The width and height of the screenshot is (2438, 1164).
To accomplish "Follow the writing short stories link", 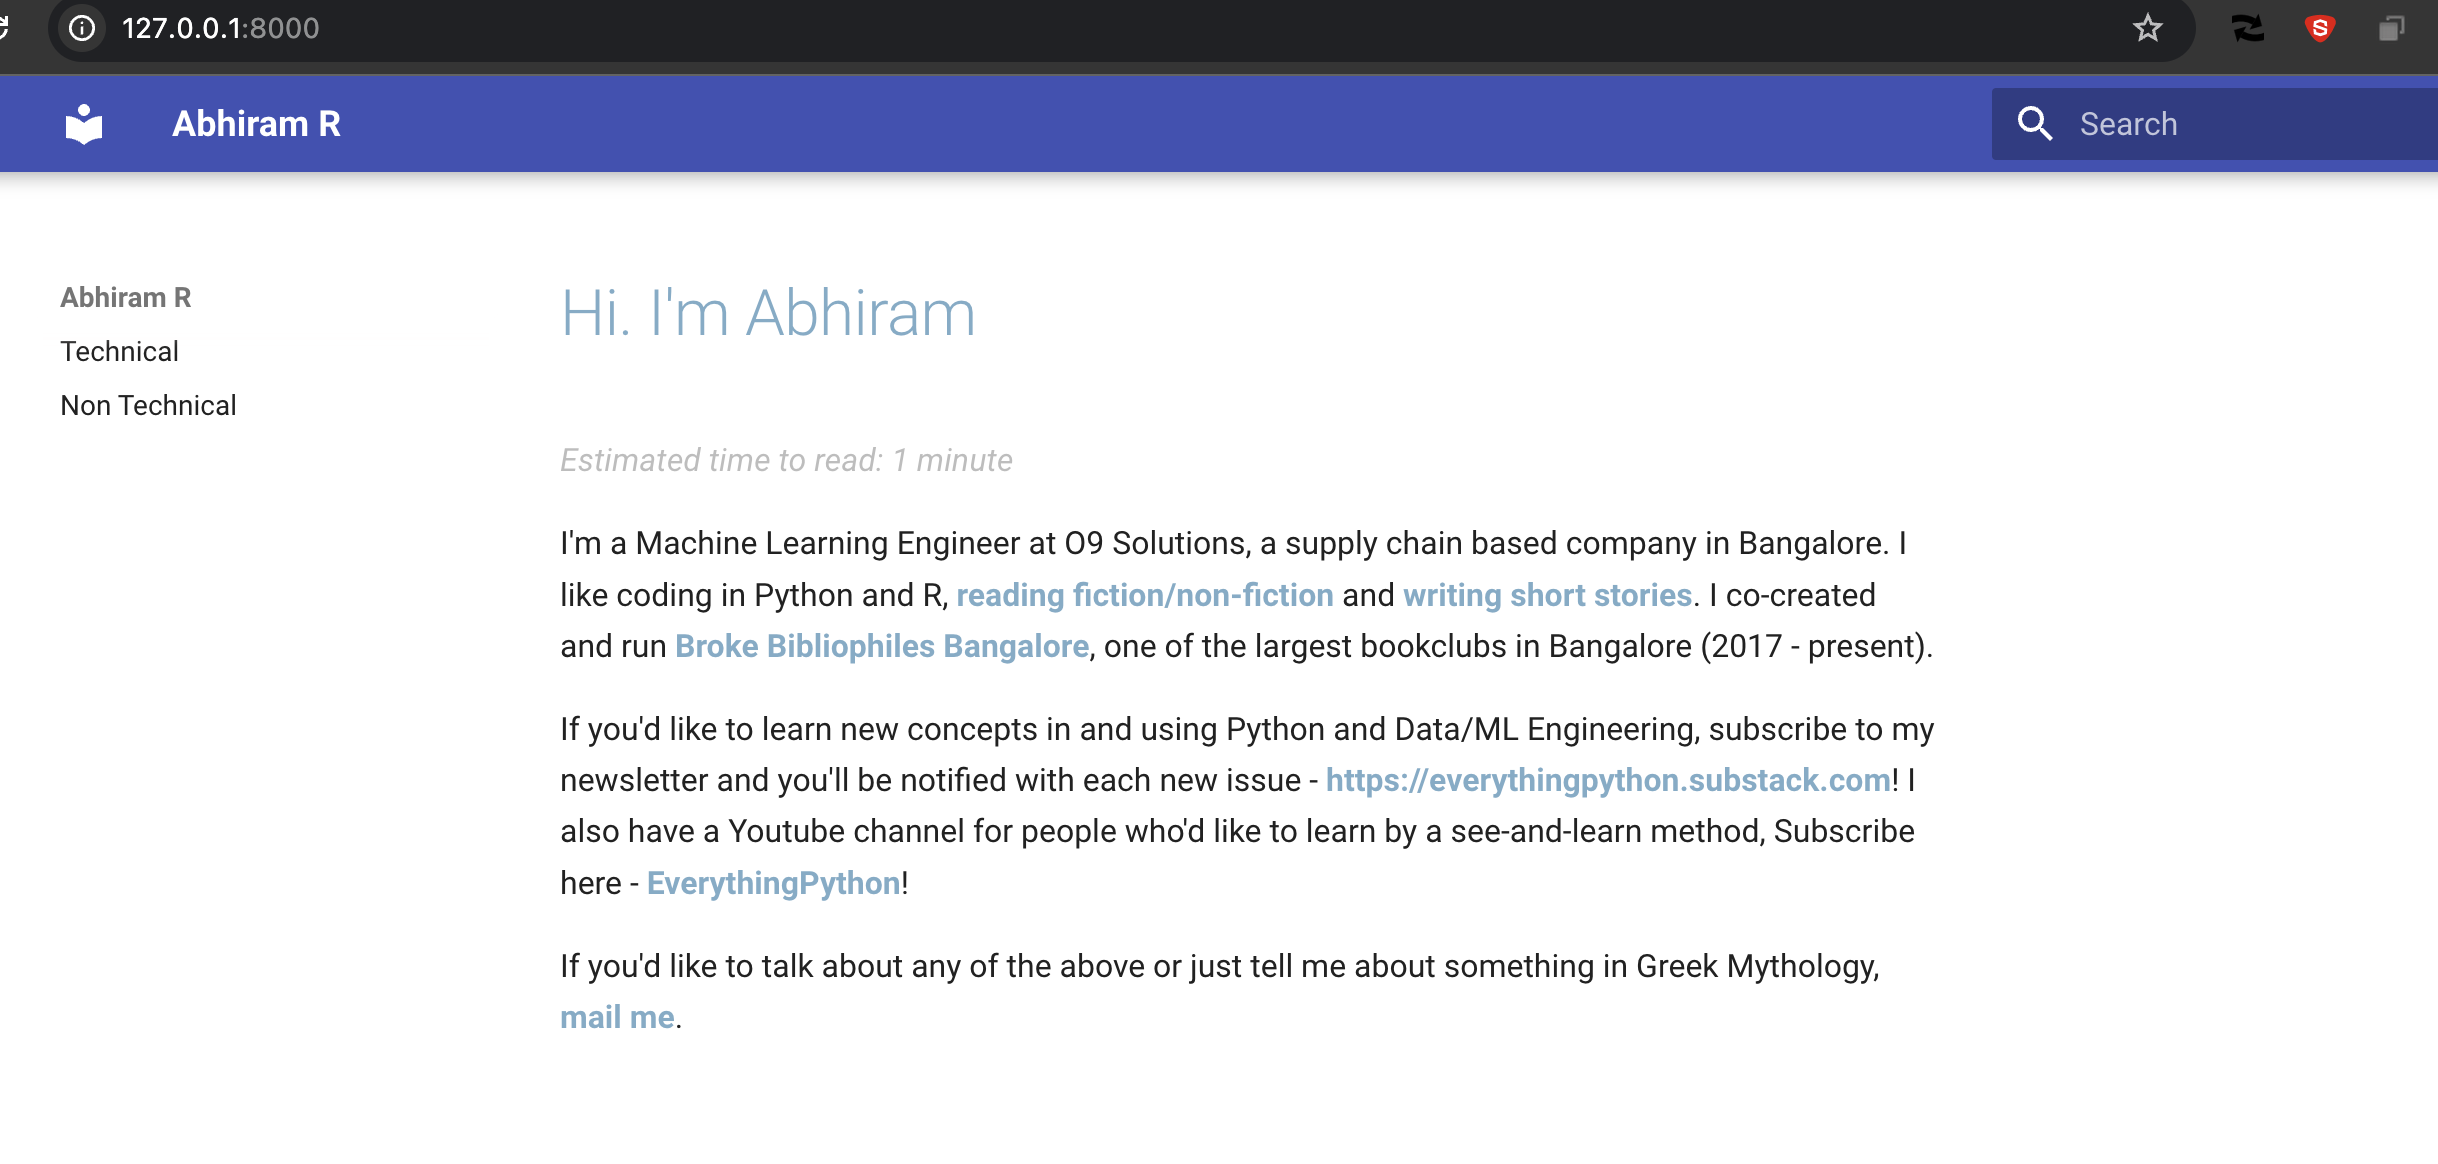I will (x=1547, y=595).
